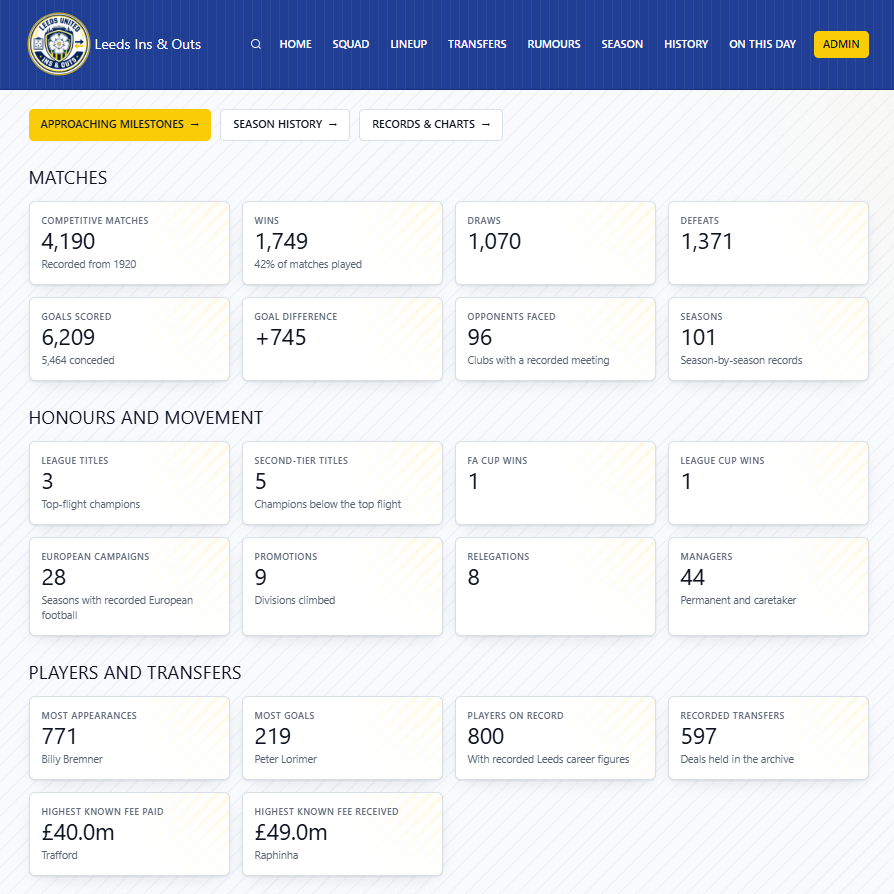Click the '5,464 conceded' text

coord(78,360)
